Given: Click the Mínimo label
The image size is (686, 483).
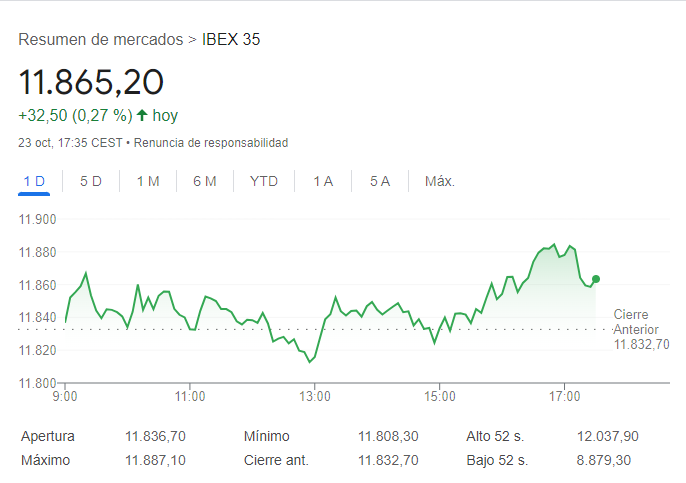Looking at the screenshot, I should tap(267, 436).
